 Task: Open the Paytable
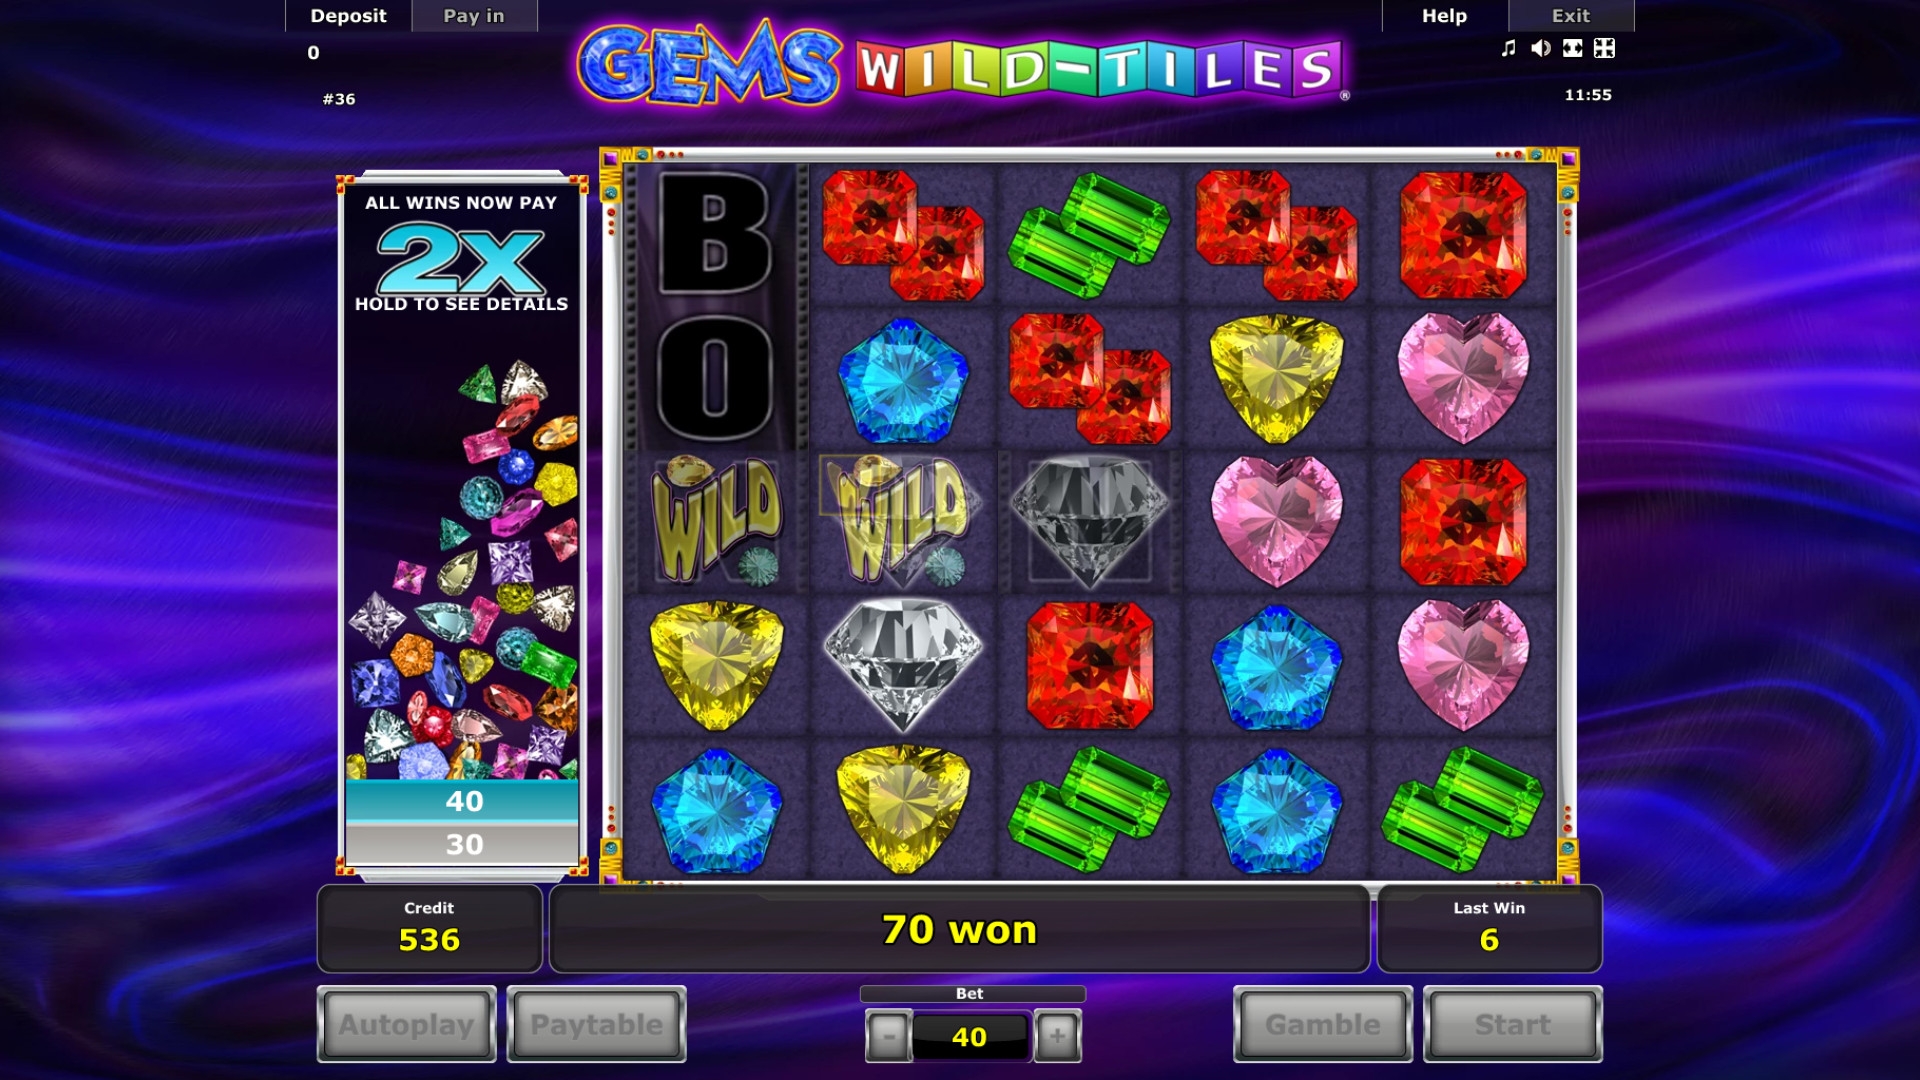click(x=596, y=1024)
